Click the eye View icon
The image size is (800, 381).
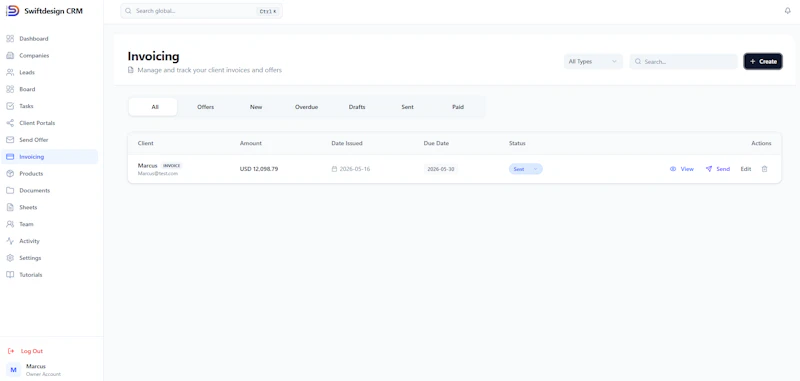(x=673, y=169)
